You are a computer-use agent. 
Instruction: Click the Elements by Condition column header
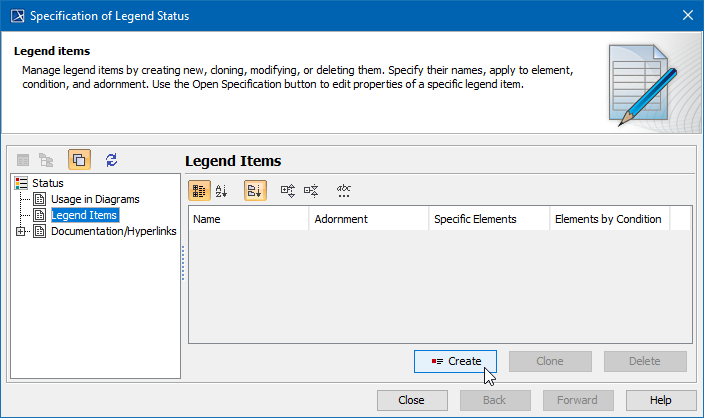609,219
